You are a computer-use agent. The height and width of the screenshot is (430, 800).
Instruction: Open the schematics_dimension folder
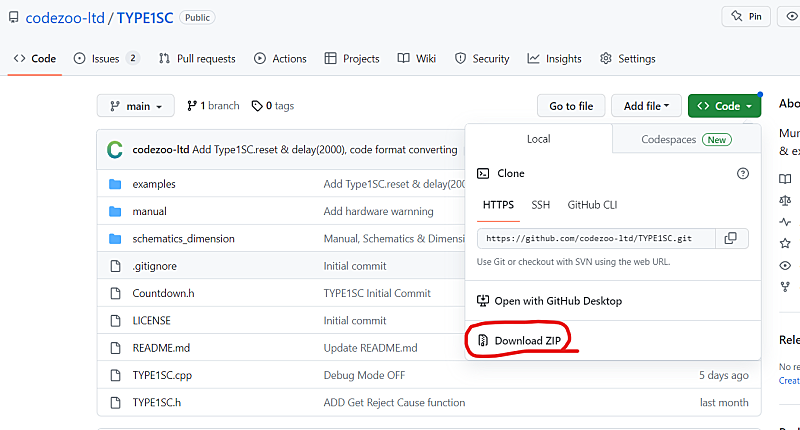click(x=184, y=239)
